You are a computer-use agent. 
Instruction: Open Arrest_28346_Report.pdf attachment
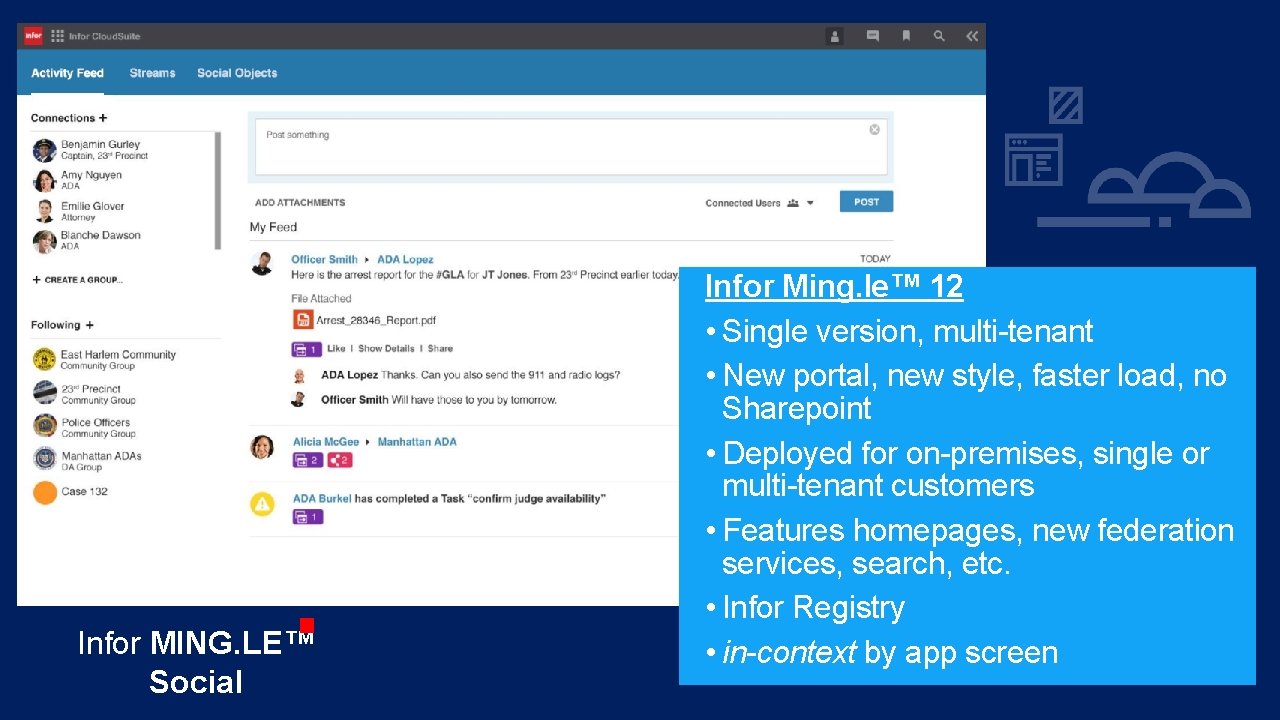(x=376, y=321)
